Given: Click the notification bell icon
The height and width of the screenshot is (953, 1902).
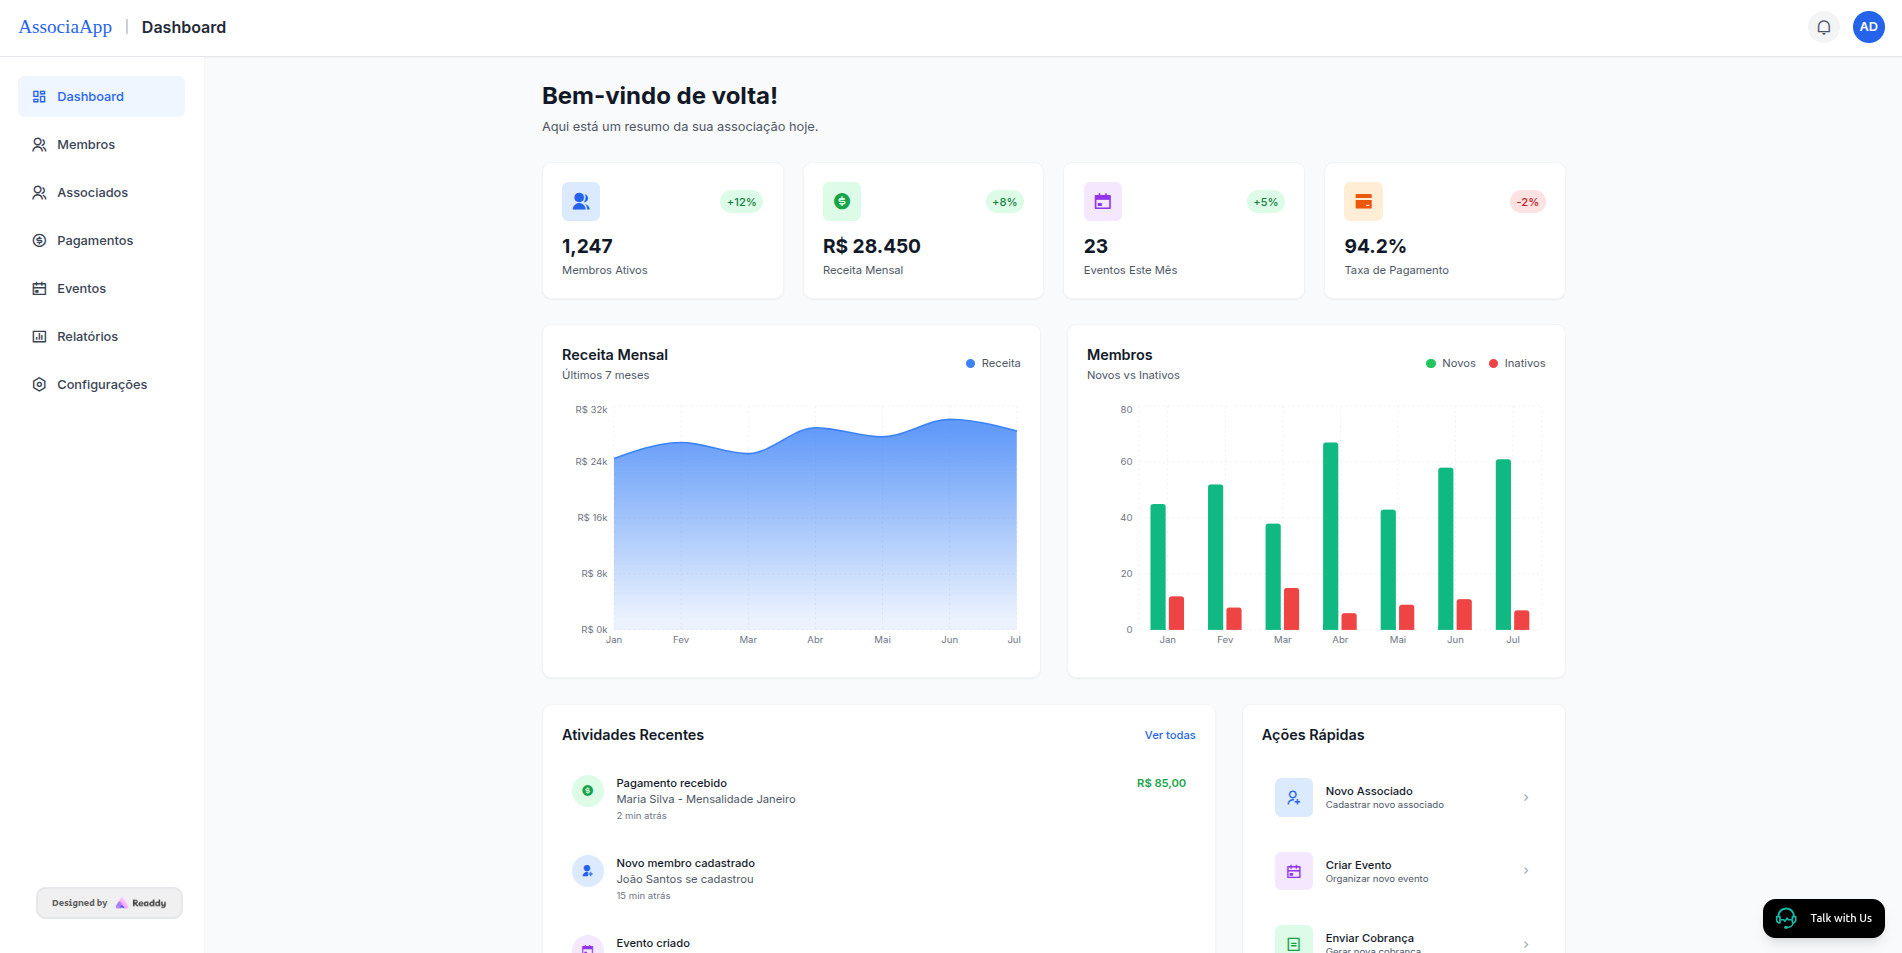Looking at the screenshot, I should [1824, 27].
